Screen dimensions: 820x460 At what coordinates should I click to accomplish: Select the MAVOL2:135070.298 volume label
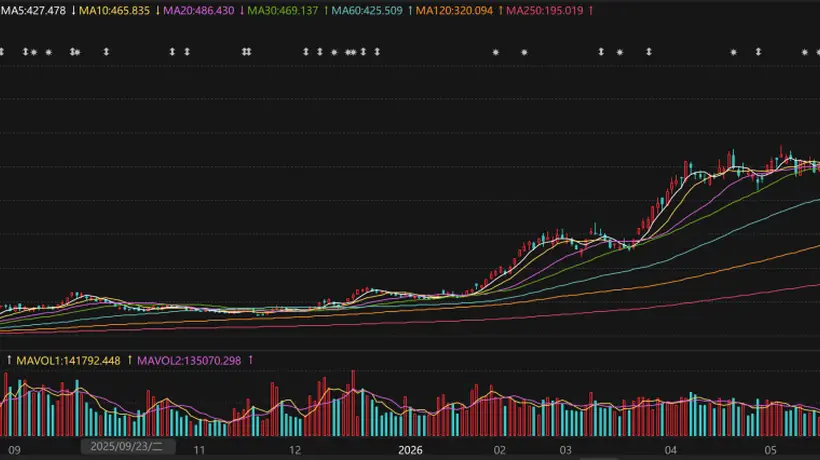point(189,361)
